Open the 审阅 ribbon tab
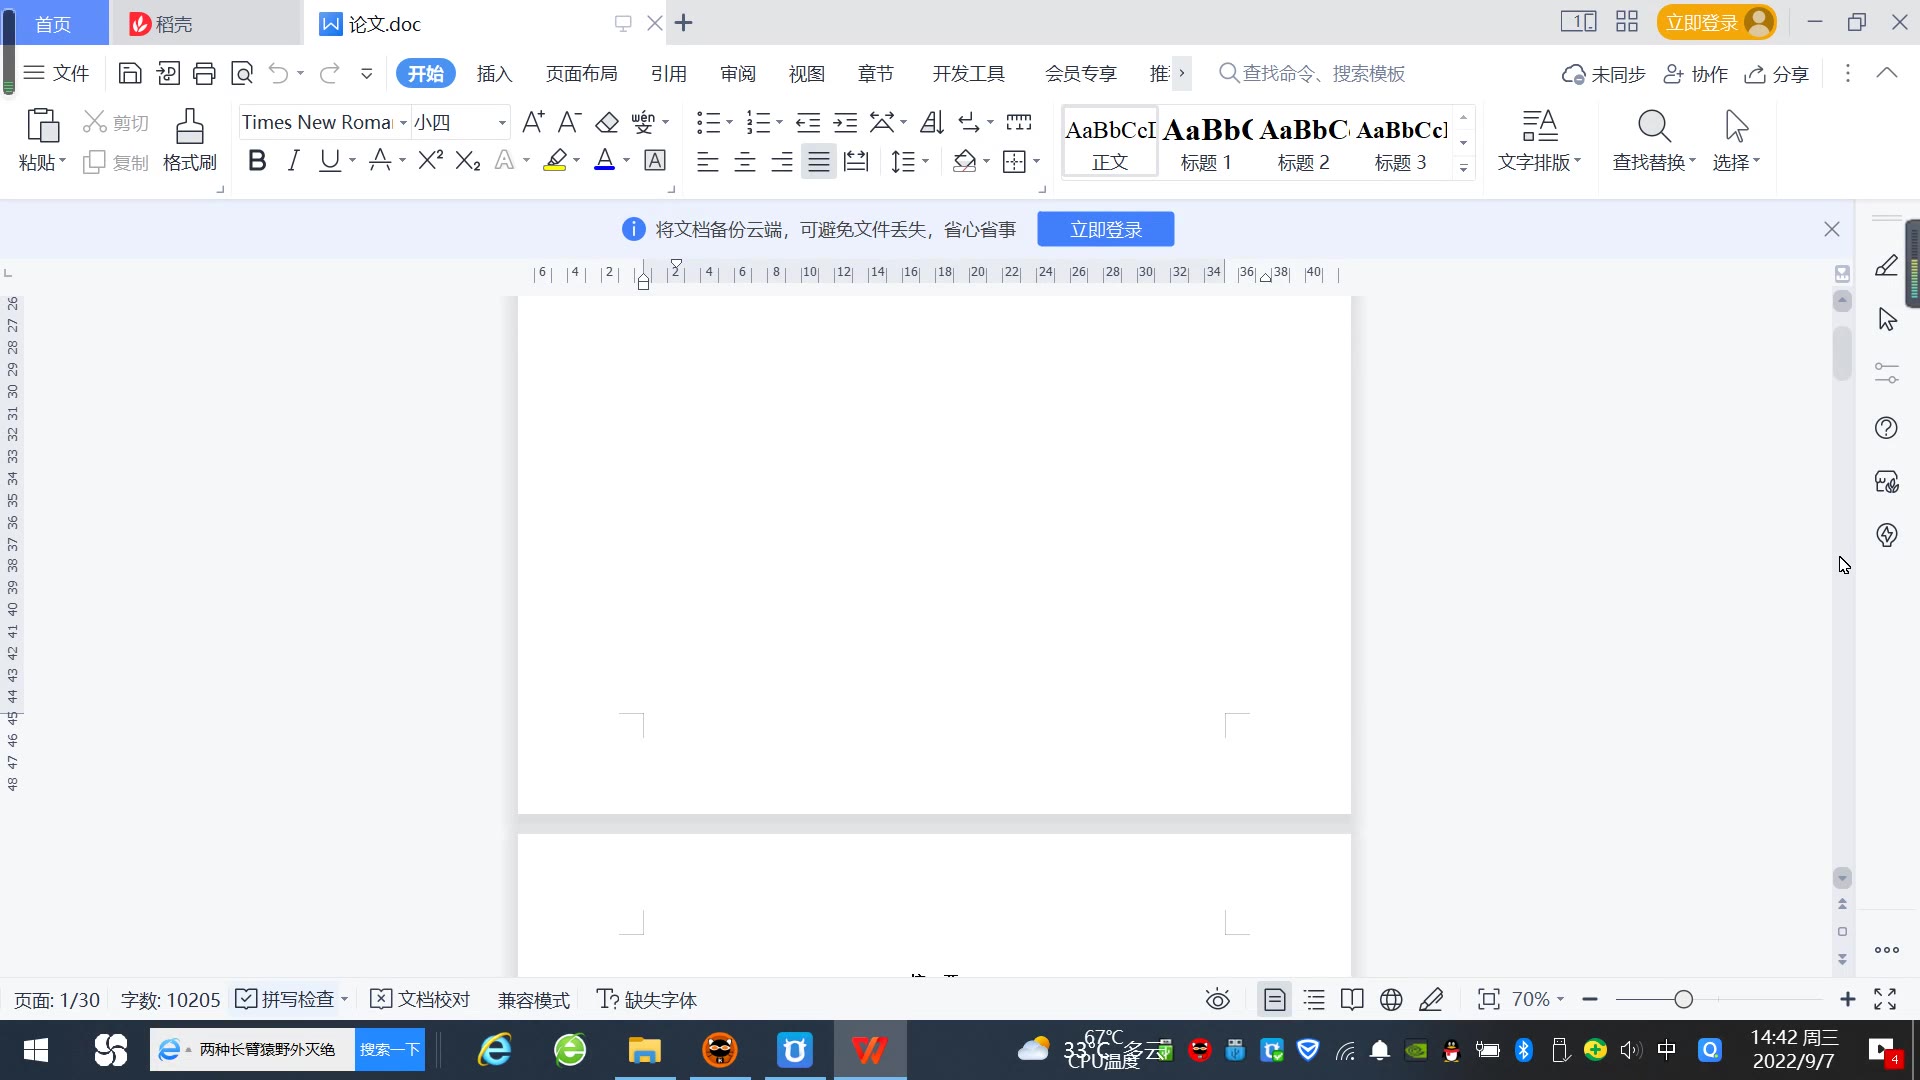Screen dimensions: 1920x1080 (x=737, y=74)
